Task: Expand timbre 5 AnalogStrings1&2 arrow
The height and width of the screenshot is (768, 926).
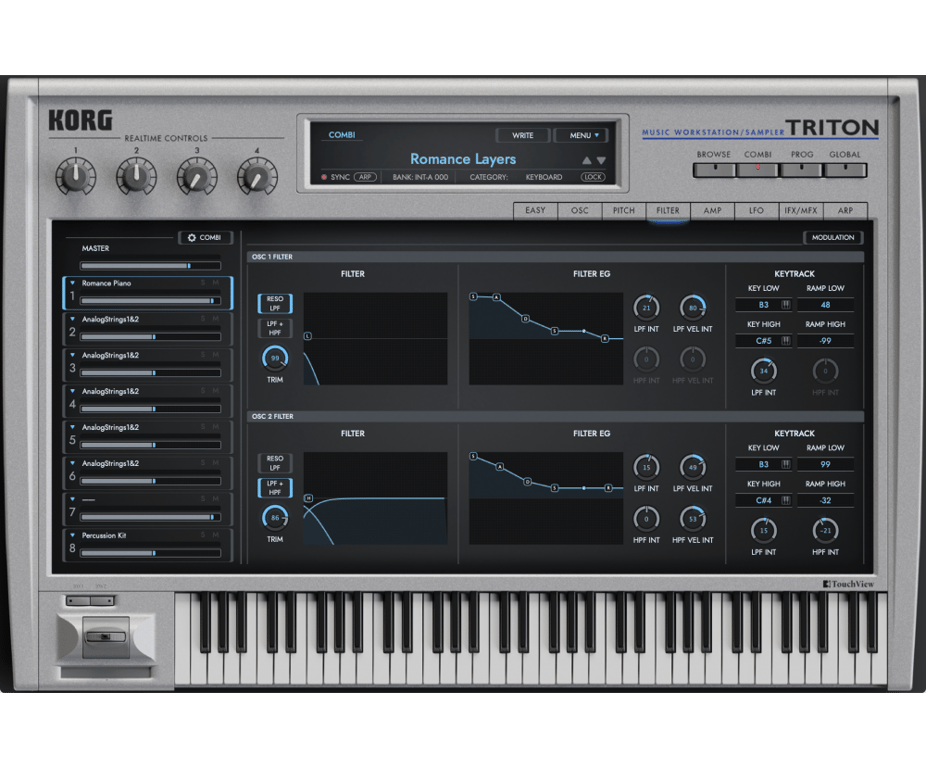Action: (73, 427)
